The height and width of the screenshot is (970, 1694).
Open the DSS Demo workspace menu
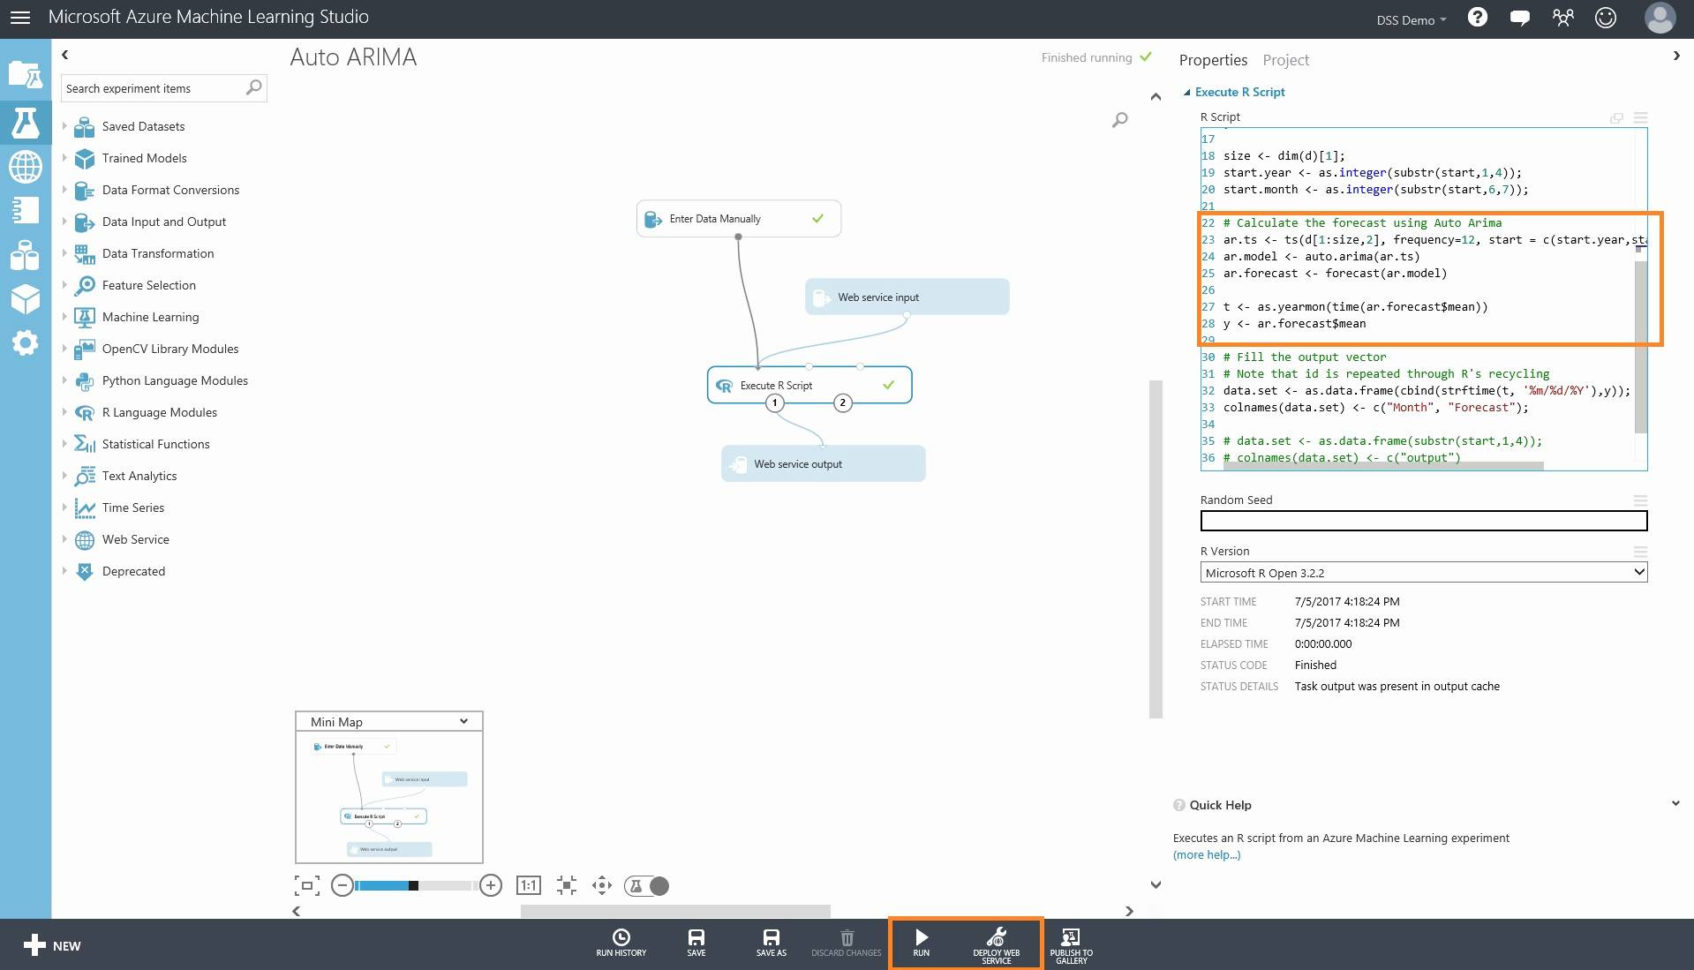1410,20
